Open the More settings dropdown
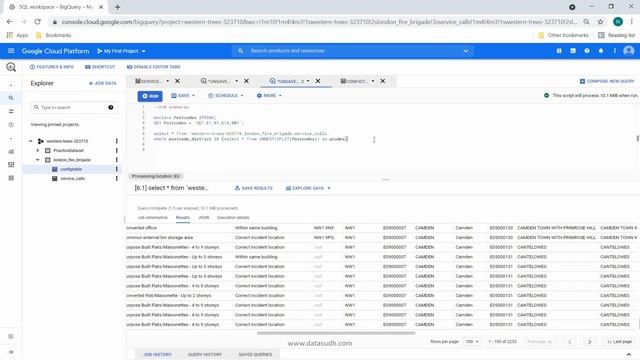The width and height of the screenshot is (640, 360). tap(269, 96)
